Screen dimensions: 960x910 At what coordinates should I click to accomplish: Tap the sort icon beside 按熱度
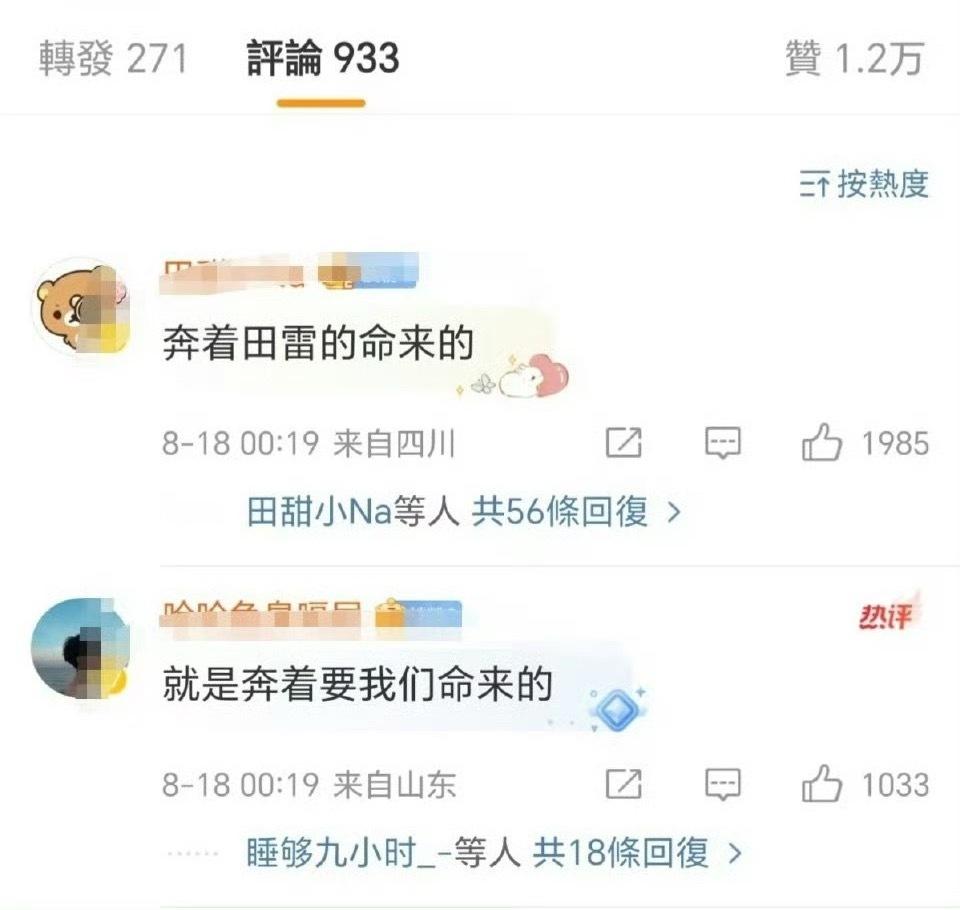pos(814,184)
